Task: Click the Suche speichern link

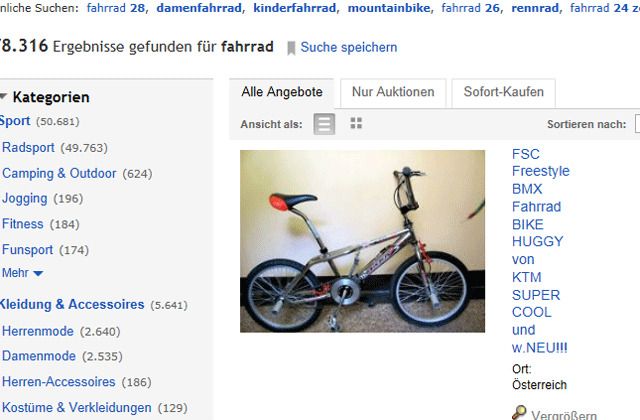Action: pyautogui.click(x=349, y=47)
